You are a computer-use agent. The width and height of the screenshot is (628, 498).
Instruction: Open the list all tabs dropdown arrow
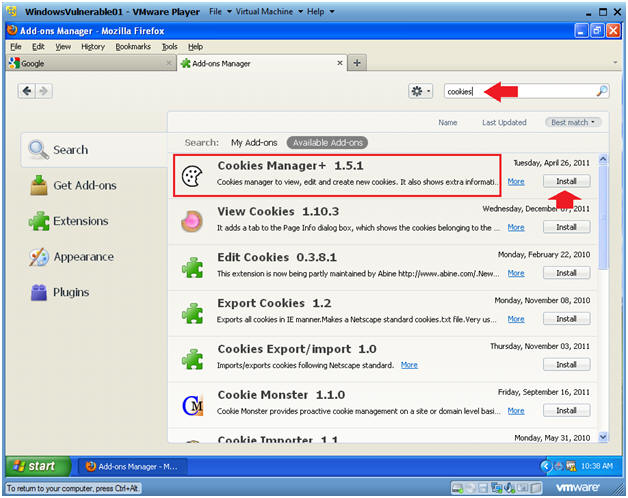tap(615, 63)
